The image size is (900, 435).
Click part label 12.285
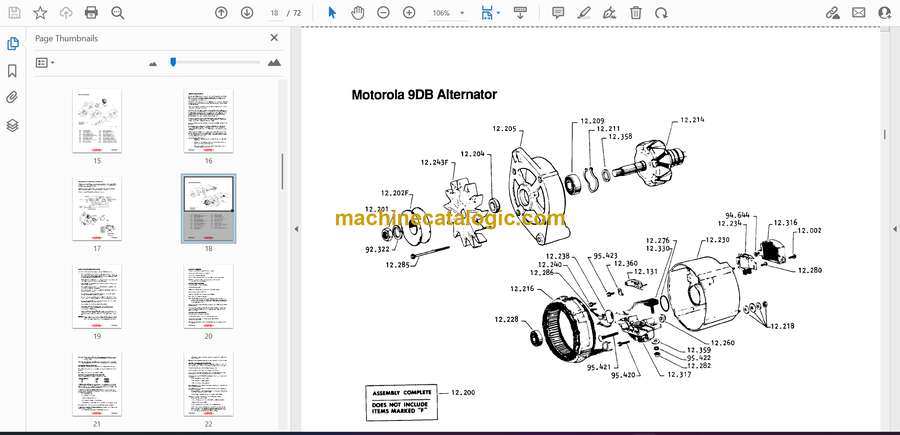(398, 265)
